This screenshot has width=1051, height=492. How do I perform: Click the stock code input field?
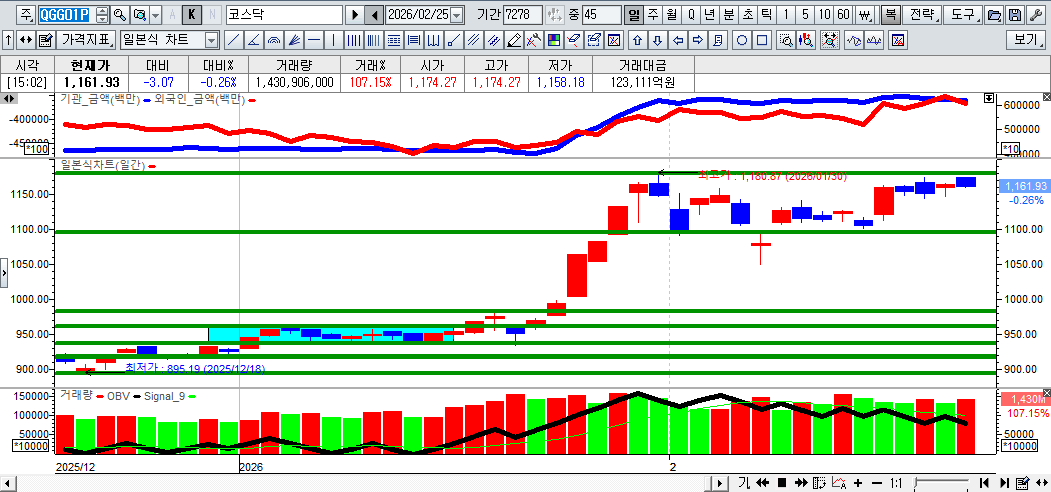coord(65,15)
